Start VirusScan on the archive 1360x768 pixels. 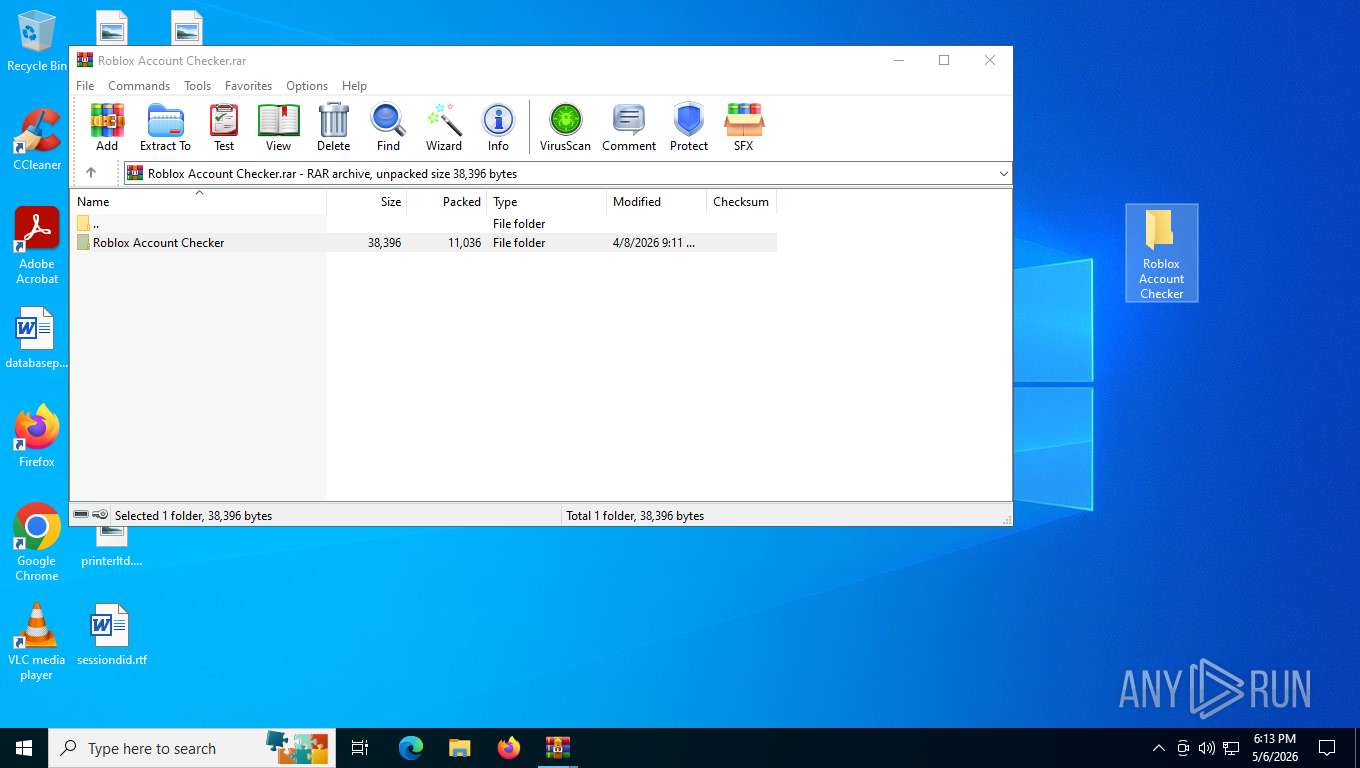coord(565,127)
